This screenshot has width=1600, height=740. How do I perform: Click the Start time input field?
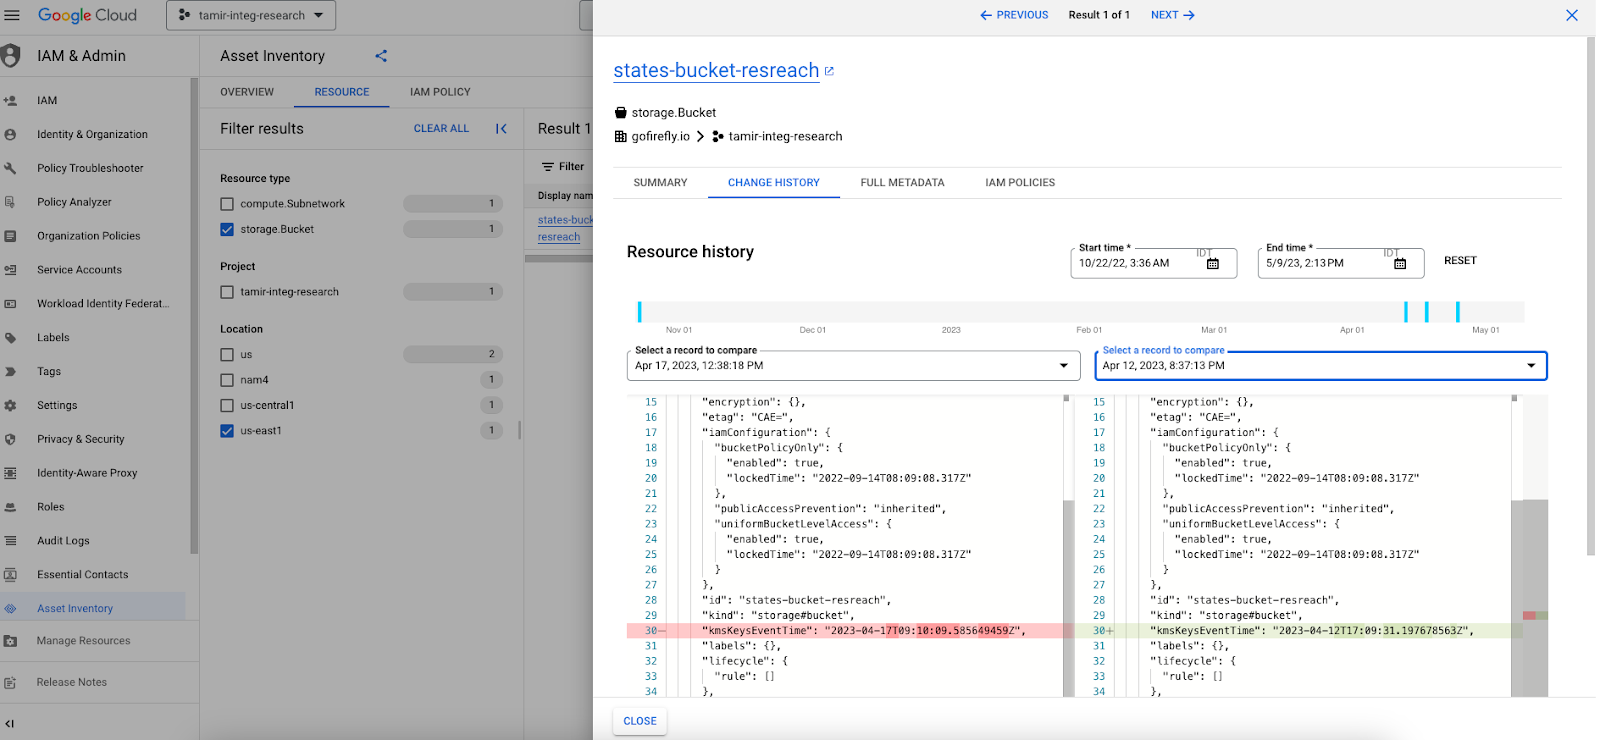click(x=1153, y=263)
